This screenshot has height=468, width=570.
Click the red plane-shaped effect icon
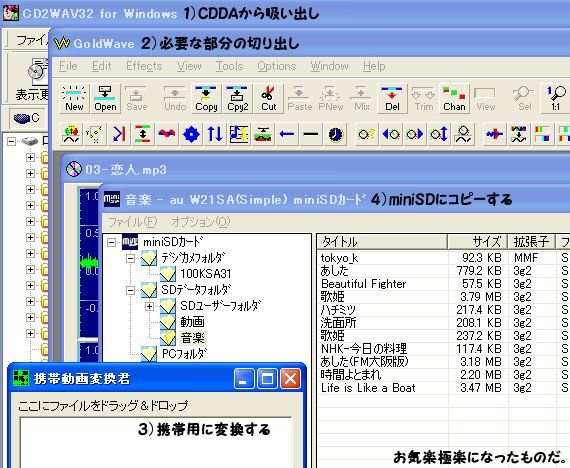(x=495, y=135)
